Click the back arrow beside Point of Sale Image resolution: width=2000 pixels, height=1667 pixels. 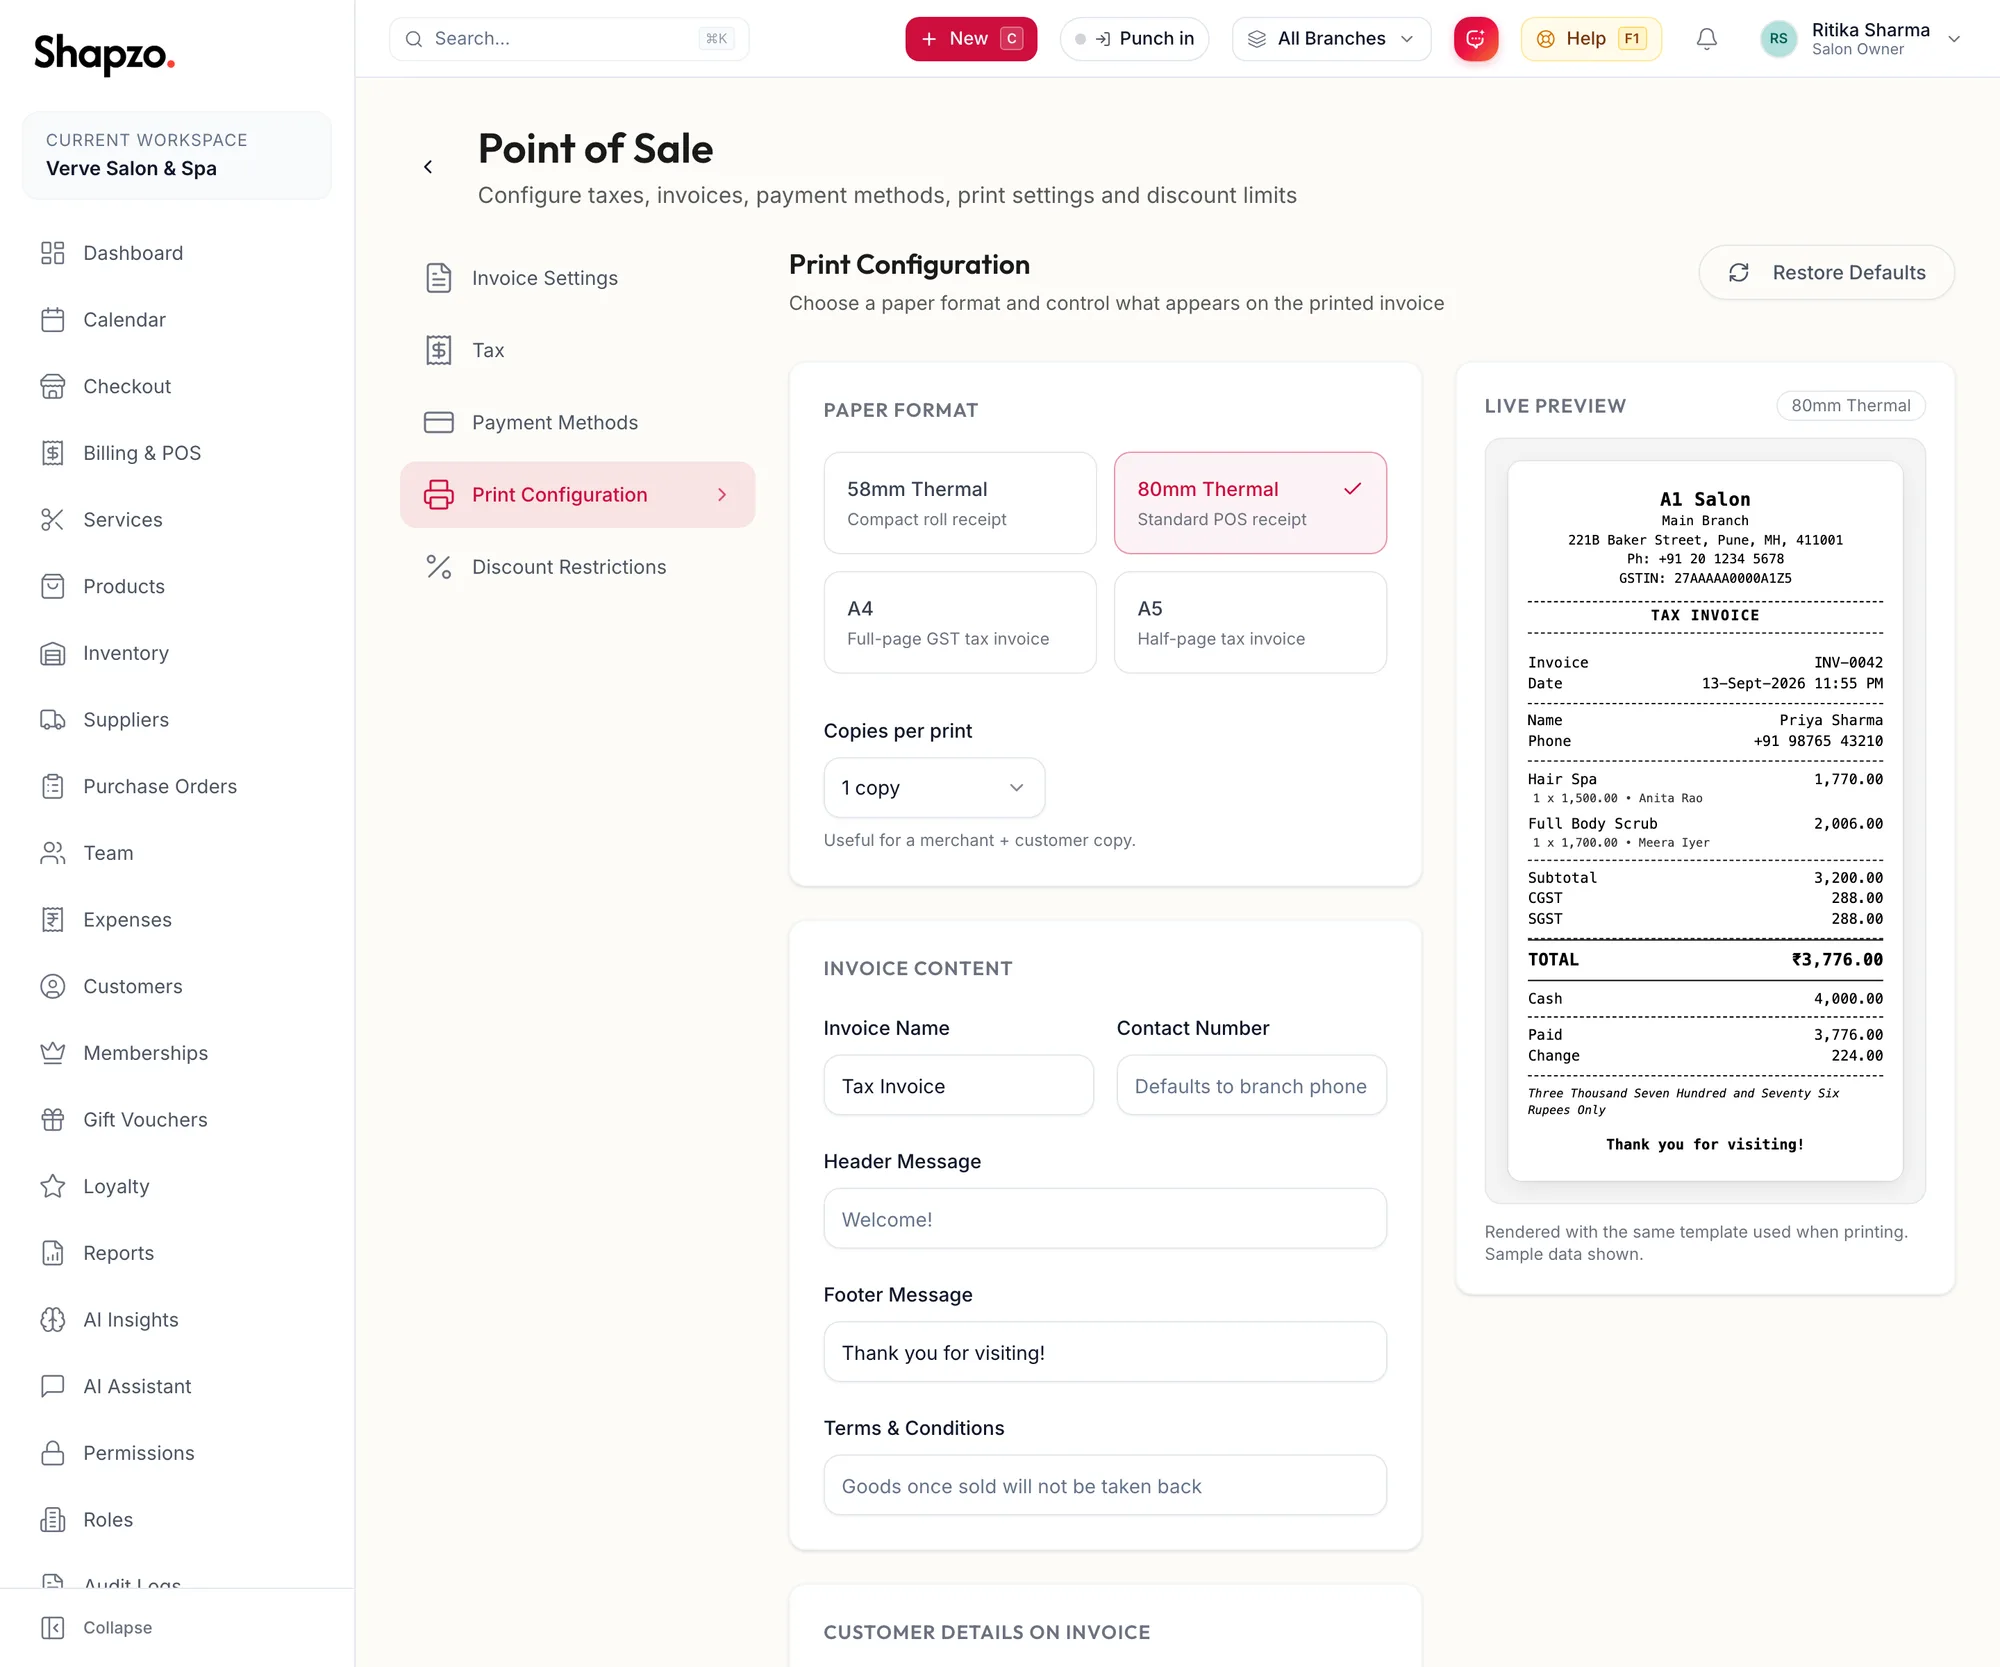click(x=428, y=167)
